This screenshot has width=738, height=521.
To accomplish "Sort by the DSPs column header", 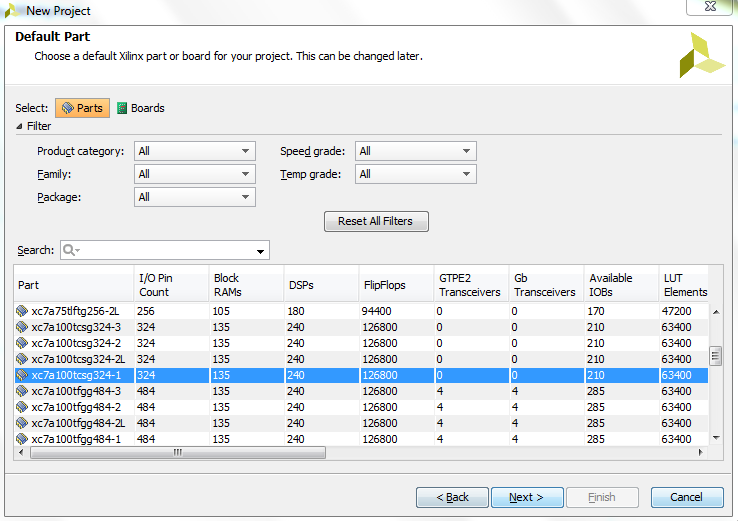I will [x=321, y=284].
